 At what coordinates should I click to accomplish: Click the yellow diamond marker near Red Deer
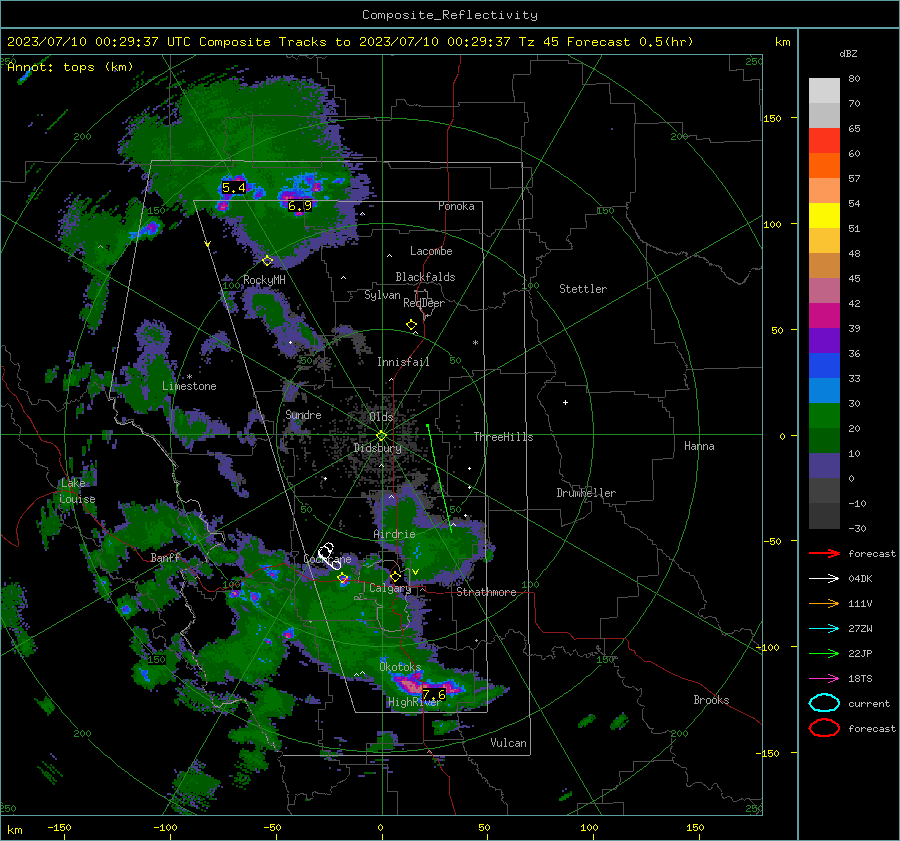tap(412, 325)
